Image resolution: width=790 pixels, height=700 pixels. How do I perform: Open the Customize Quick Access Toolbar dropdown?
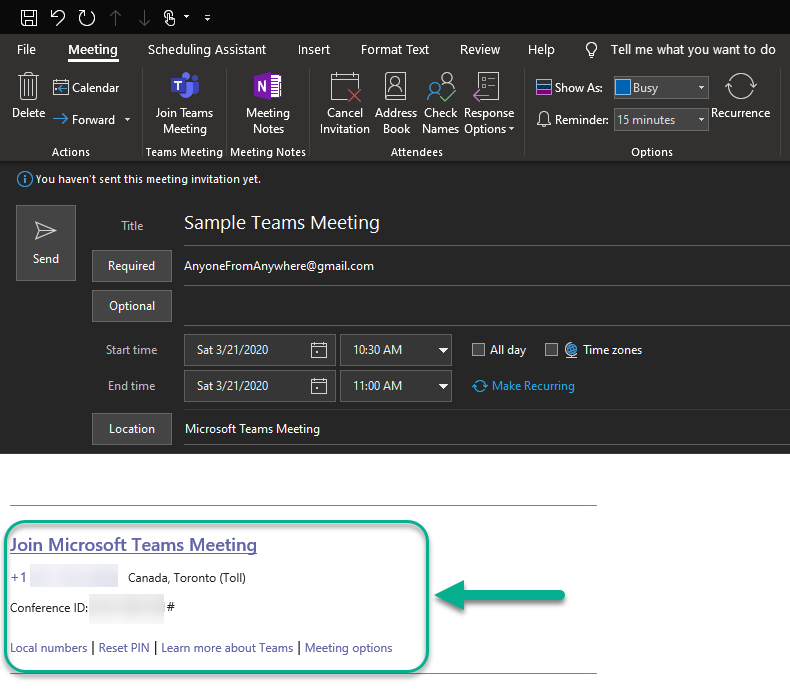[207, 18]
